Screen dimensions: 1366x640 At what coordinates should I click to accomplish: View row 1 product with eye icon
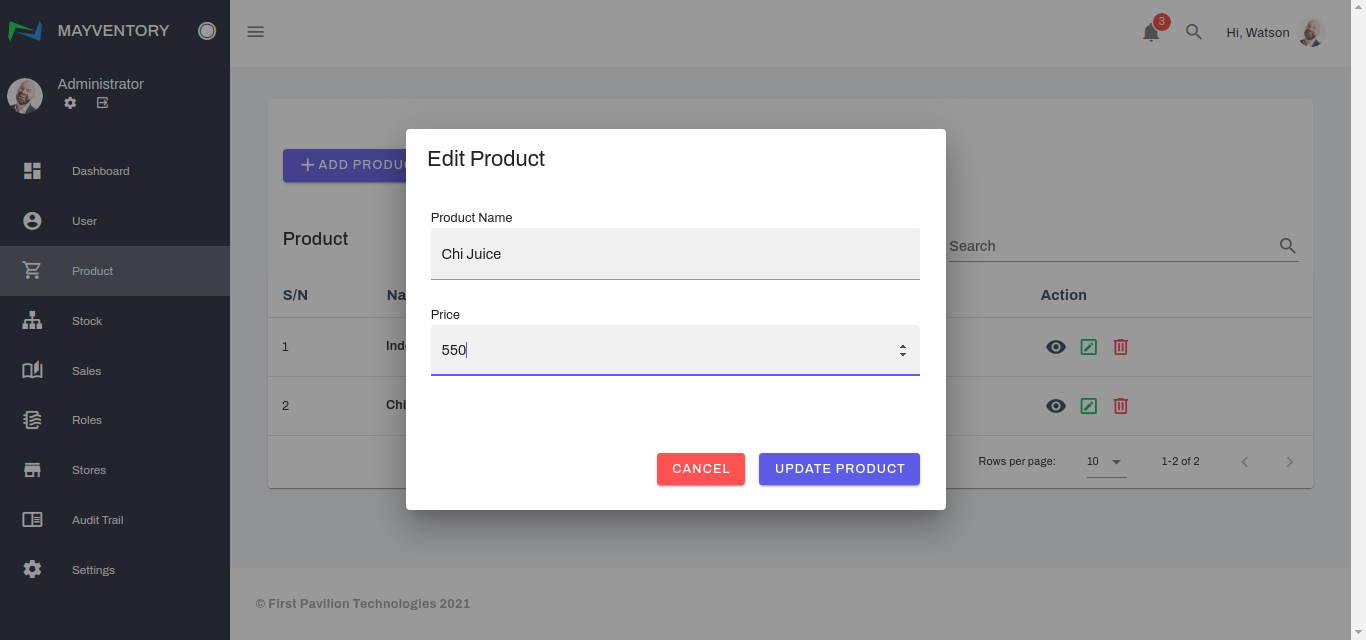[1056, 347]
